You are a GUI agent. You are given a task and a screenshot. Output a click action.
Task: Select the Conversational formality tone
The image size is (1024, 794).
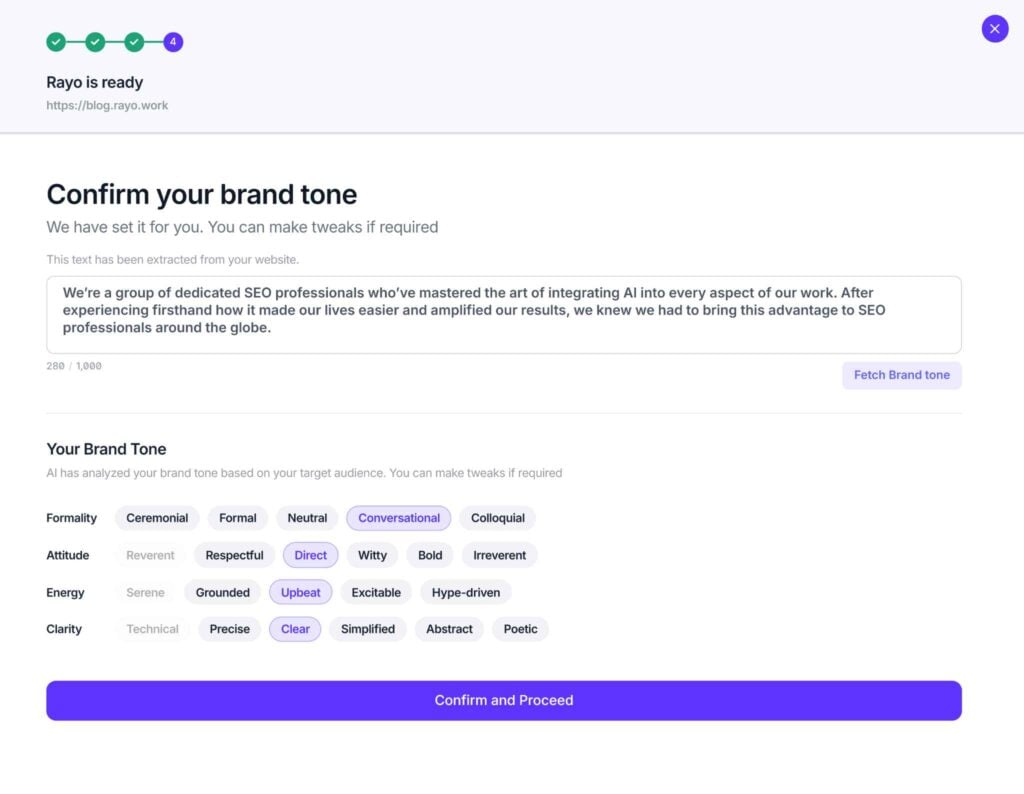399,518
